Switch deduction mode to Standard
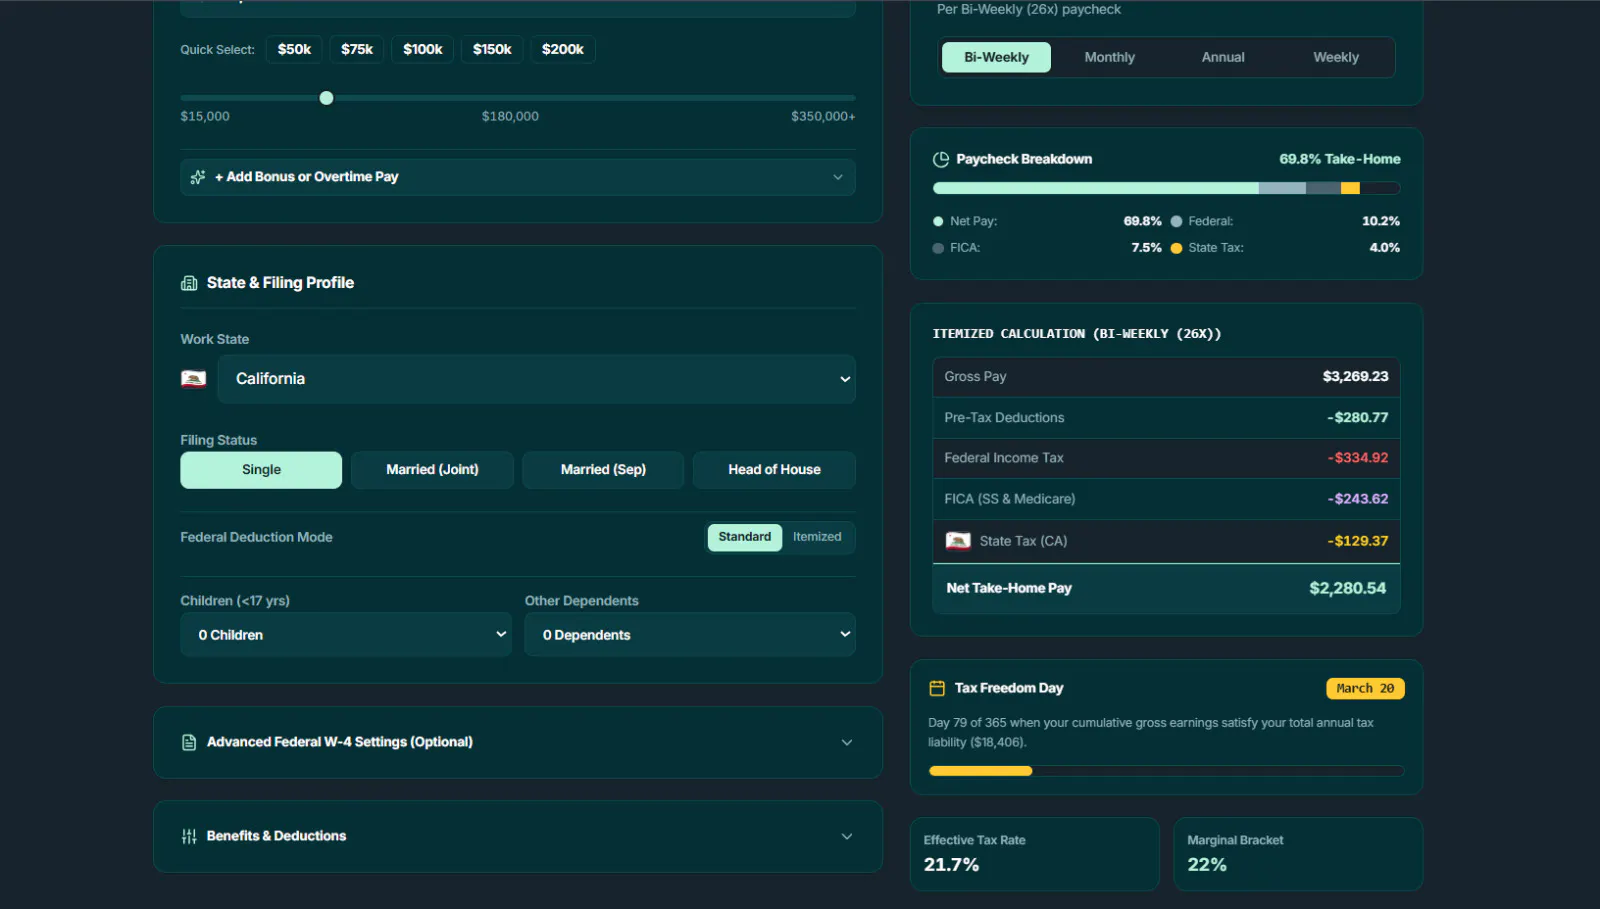The width and height of the screenshot is (1600, 909). (x=745, y=537)
